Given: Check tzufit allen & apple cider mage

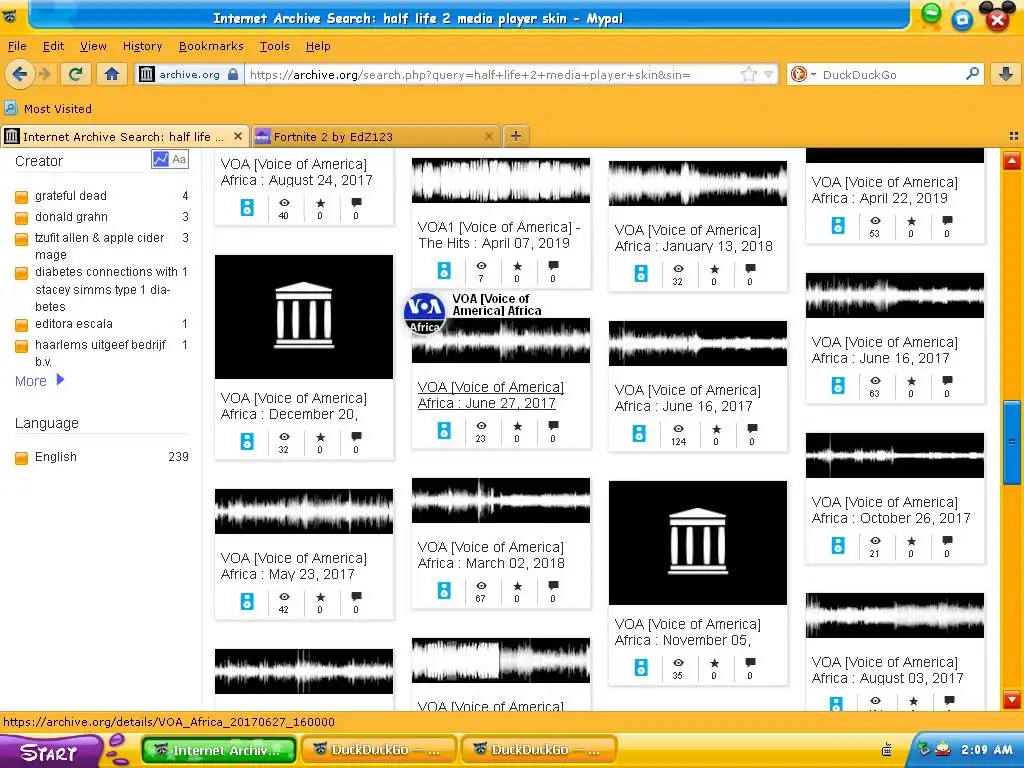Looking at the screenshot, I should [22, 239].
